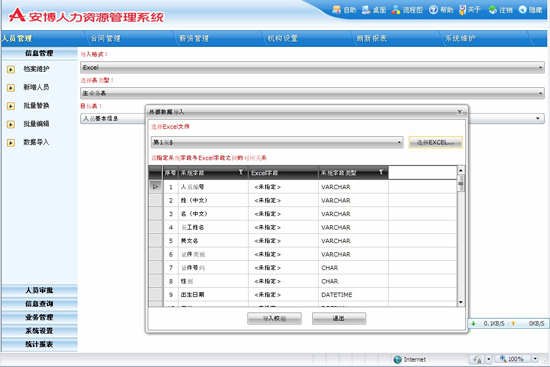Open the 第1页$ sheet dropdown
Image resolution: width=550 pixels, height=367 pixels.
click(x=277, y=142)
